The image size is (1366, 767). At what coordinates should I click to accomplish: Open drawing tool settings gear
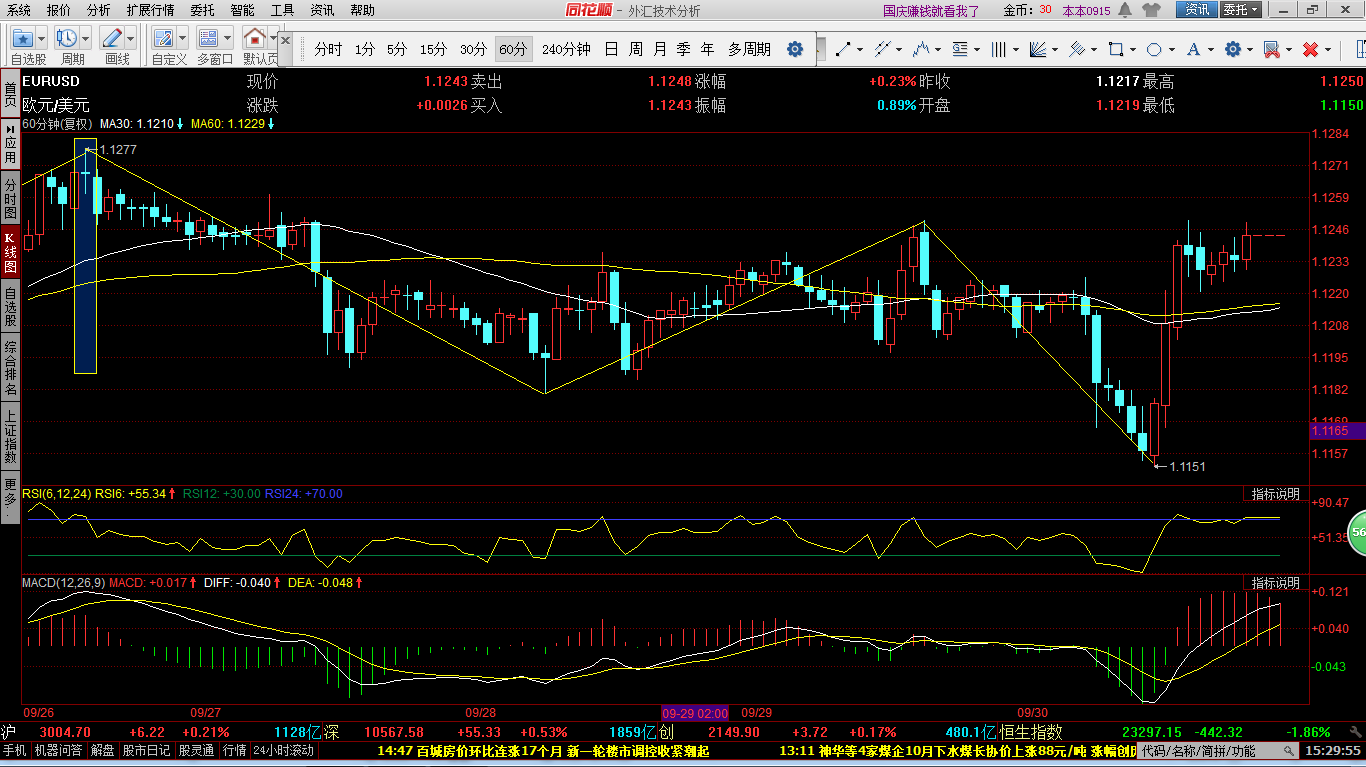click(1232, 49)
